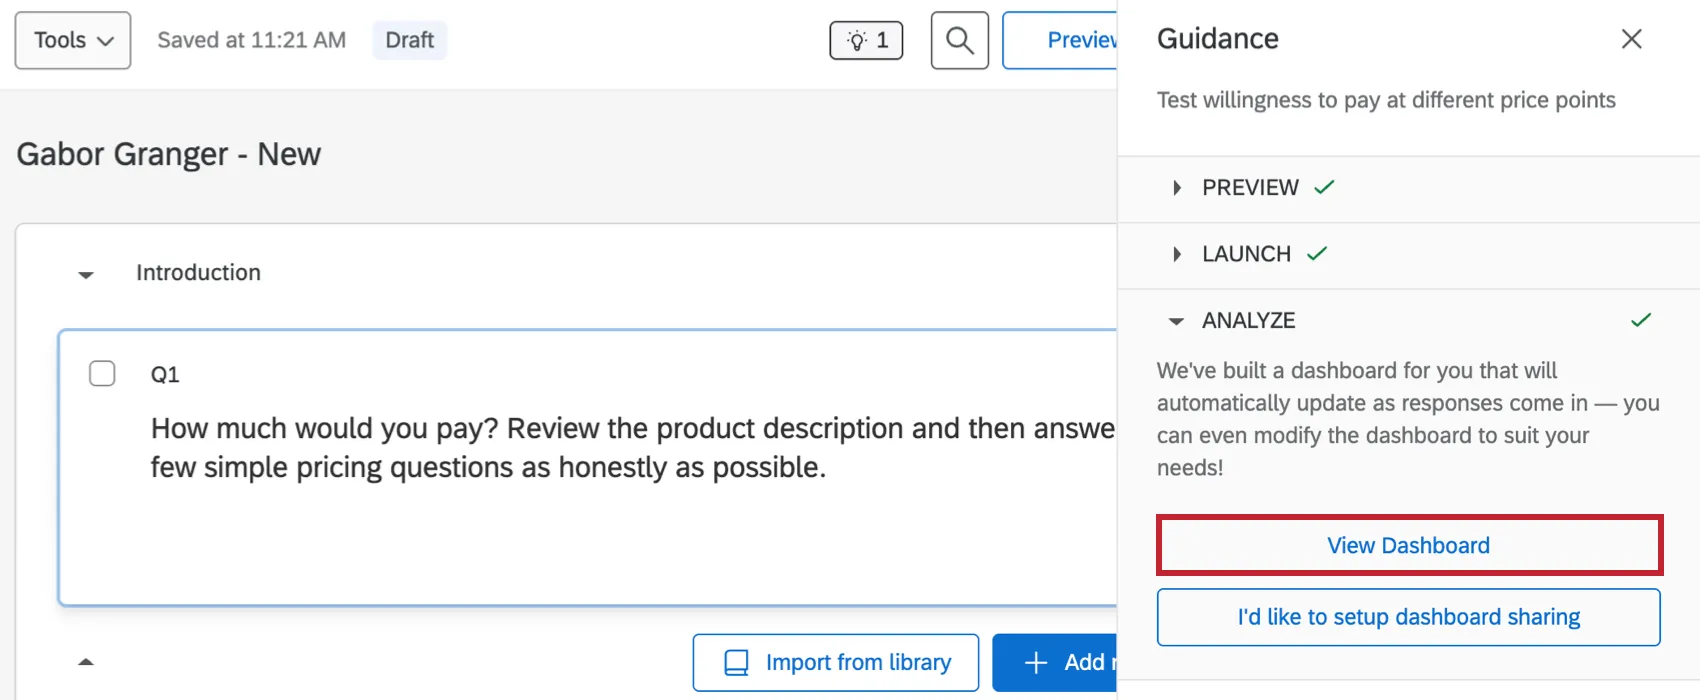Screen dimensions: 1700x700
Task: Click I'd like to setup dashboard sharing
Action: click(1409, 617)
